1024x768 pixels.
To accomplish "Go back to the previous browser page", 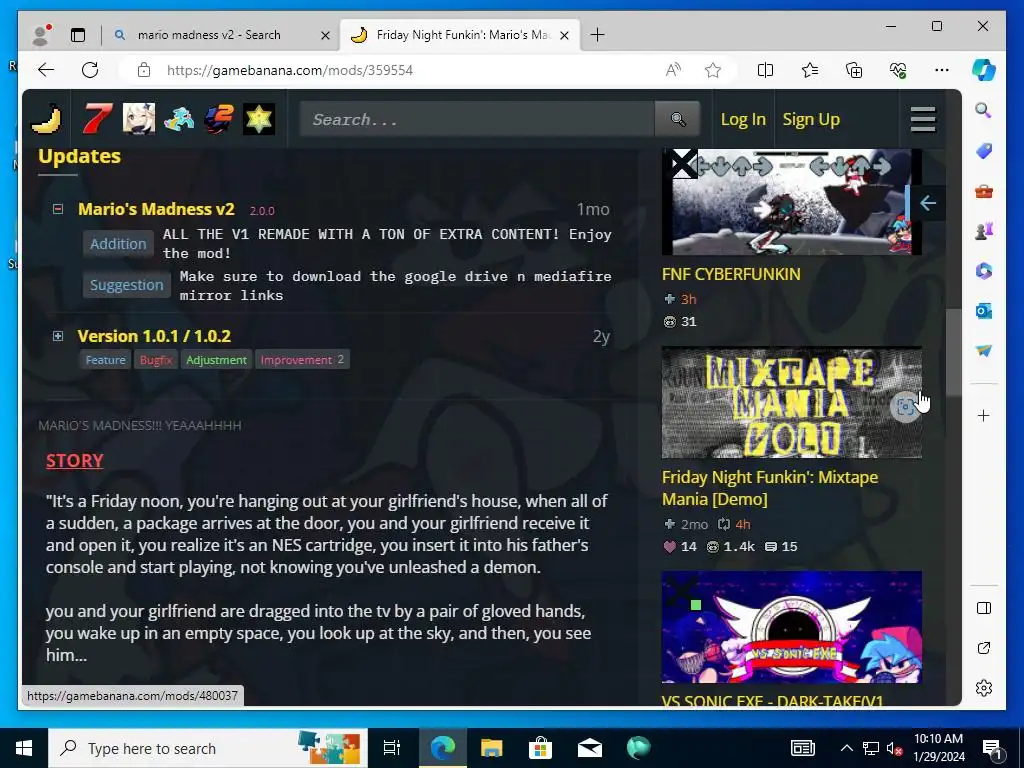I will click(x=46, y=70).
